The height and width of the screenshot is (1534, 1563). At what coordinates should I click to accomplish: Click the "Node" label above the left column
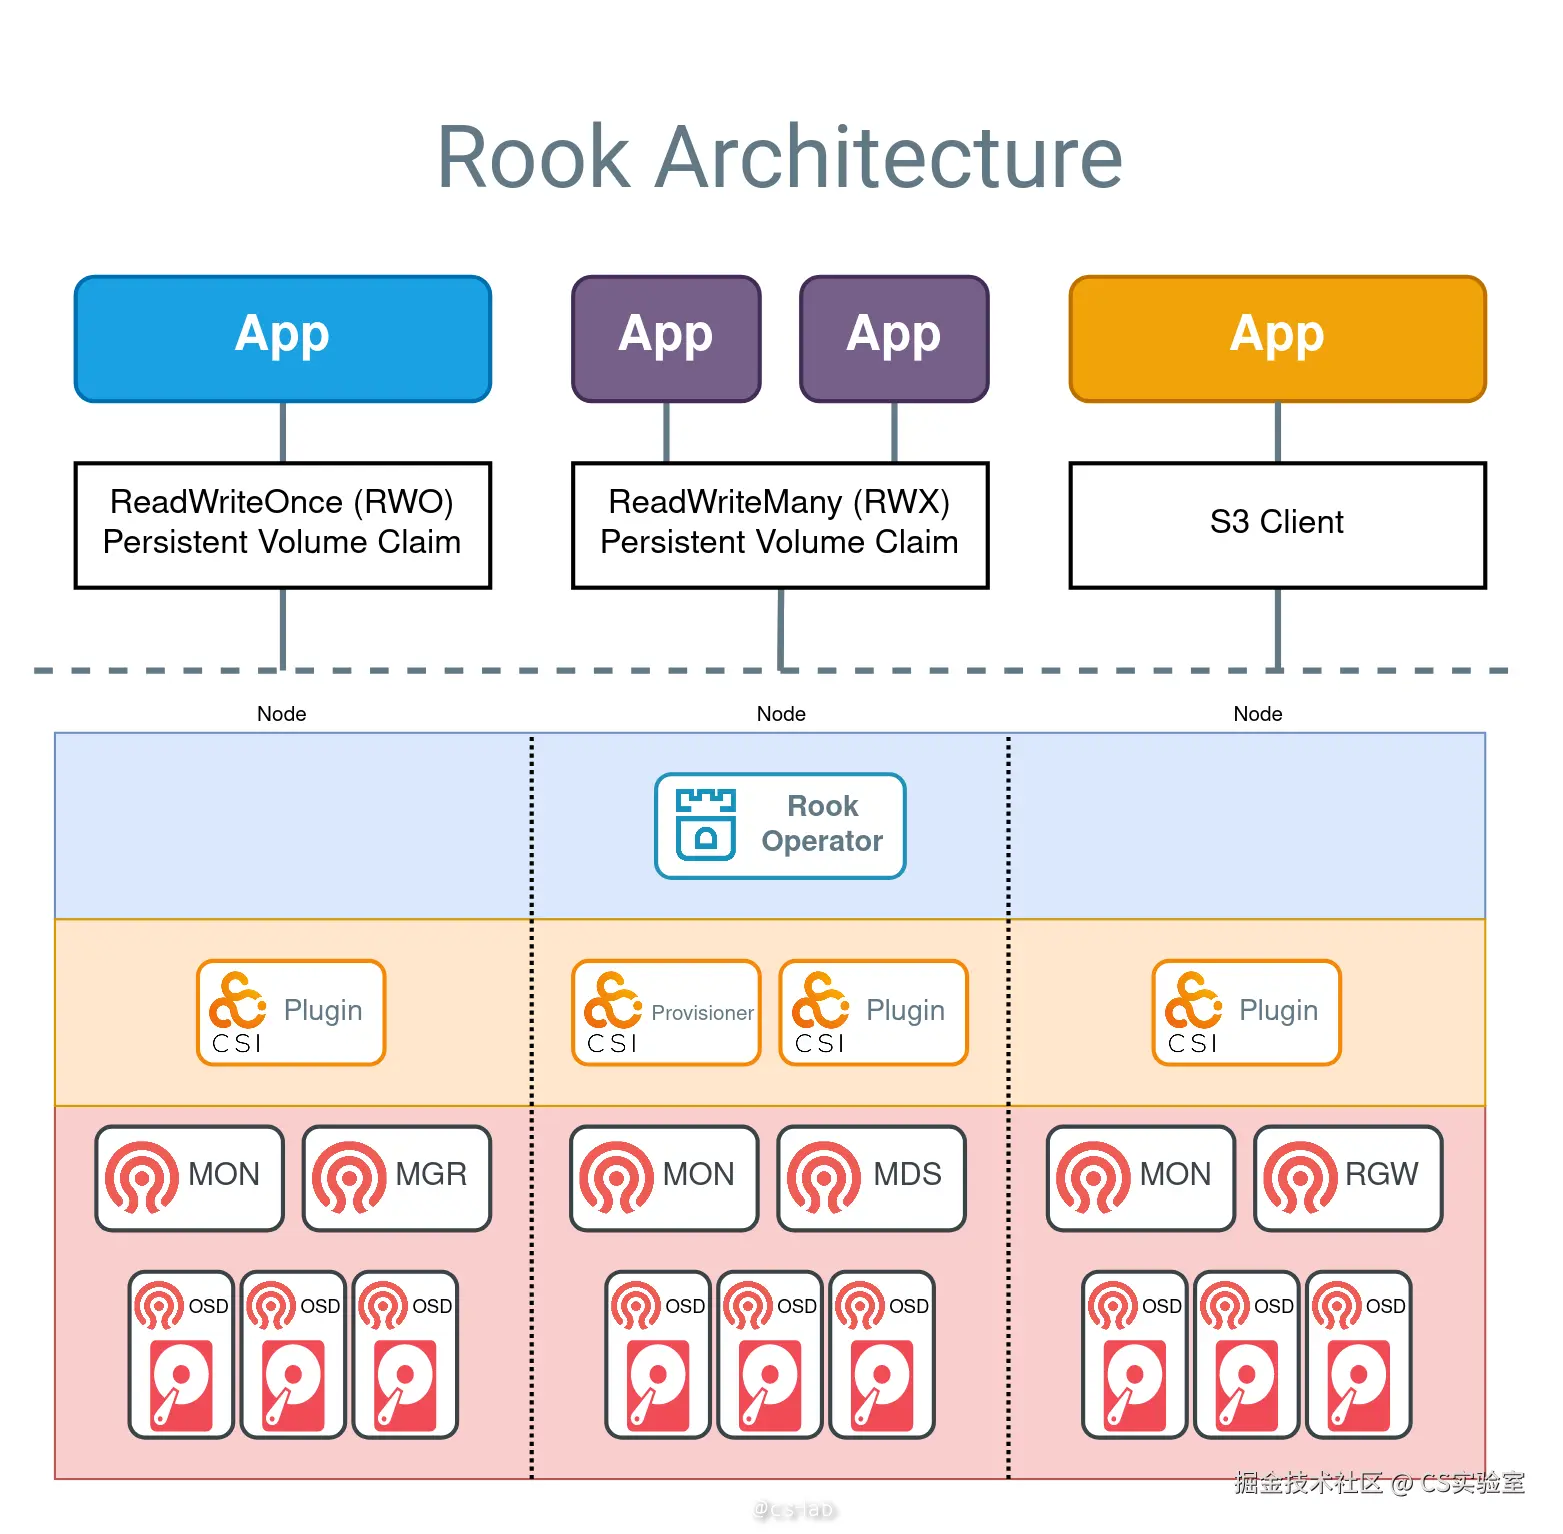tap(282, 714)
